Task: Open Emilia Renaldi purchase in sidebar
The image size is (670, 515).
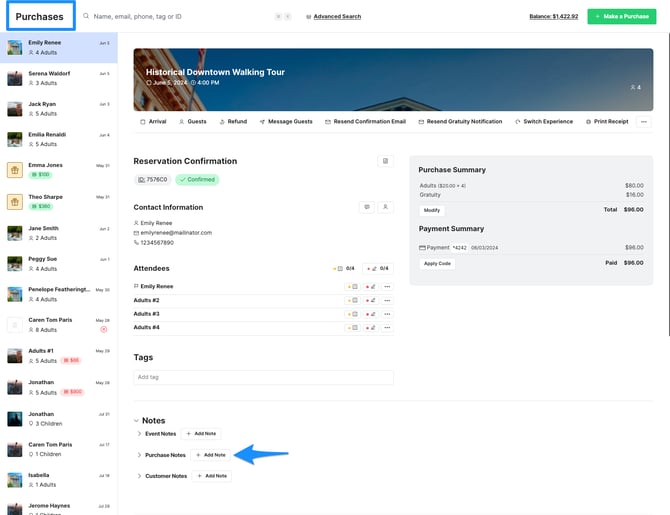Action: 59,139
